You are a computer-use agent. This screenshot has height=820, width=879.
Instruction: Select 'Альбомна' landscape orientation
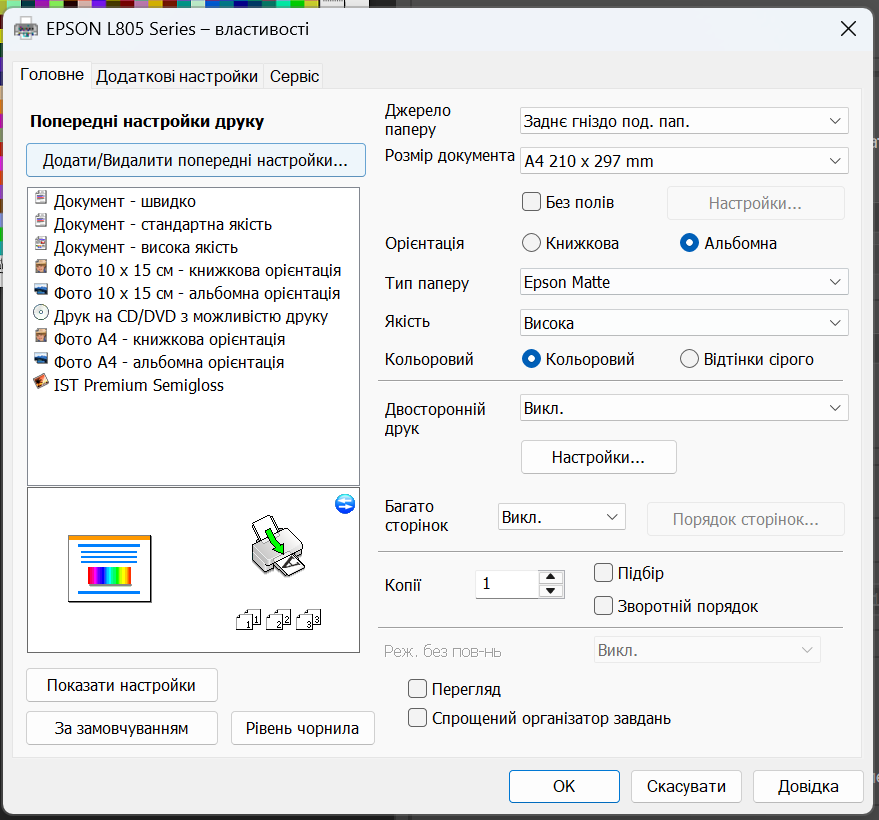689,243
